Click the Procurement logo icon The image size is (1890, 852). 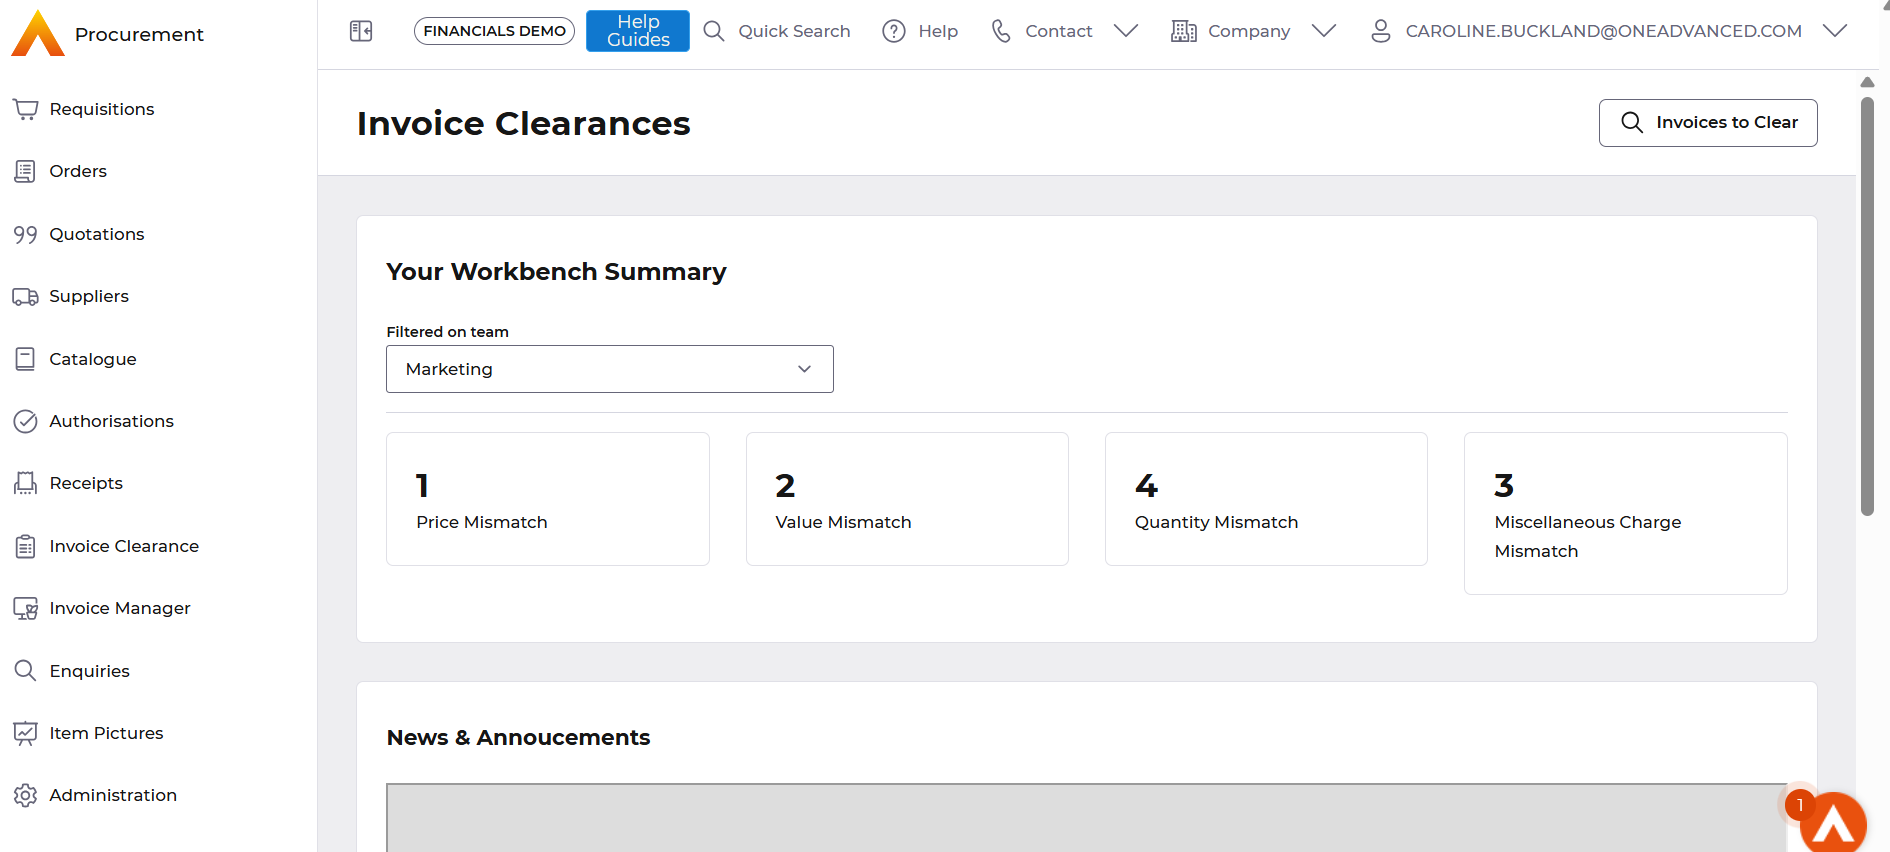pos(38,33)
